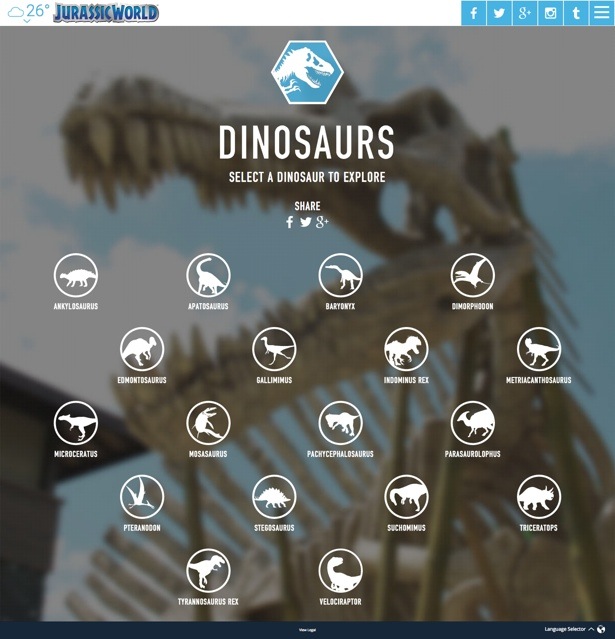This screenshot has height=639, width=615.
Task: Click the Gallimimus text label
Action: (274, 380)
